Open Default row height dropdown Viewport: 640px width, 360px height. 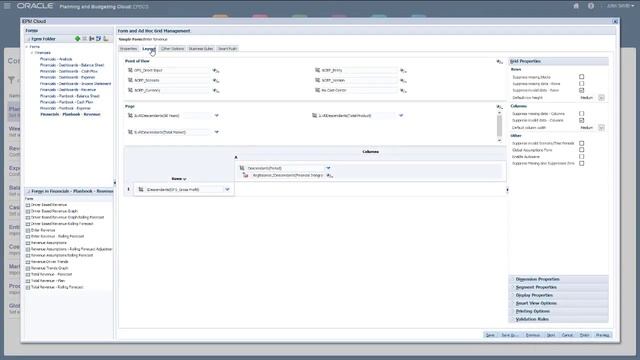601,98
